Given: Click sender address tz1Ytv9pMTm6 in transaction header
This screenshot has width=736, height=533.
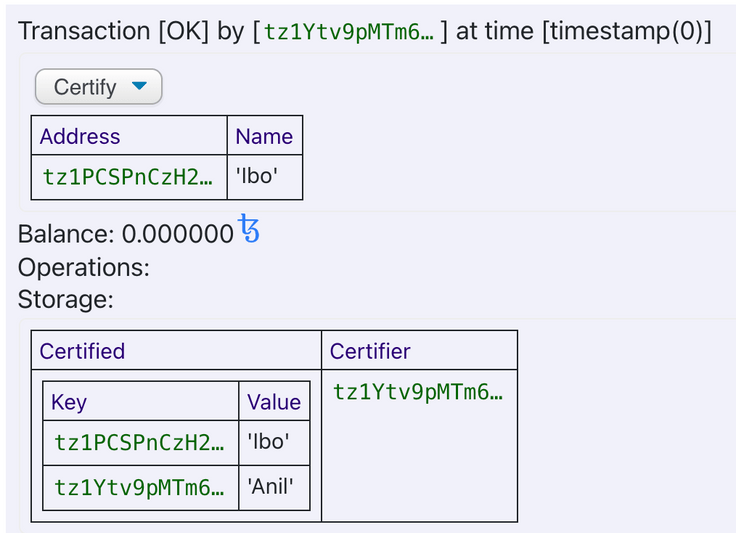Looking at the screenshot, I should (349, 32).
